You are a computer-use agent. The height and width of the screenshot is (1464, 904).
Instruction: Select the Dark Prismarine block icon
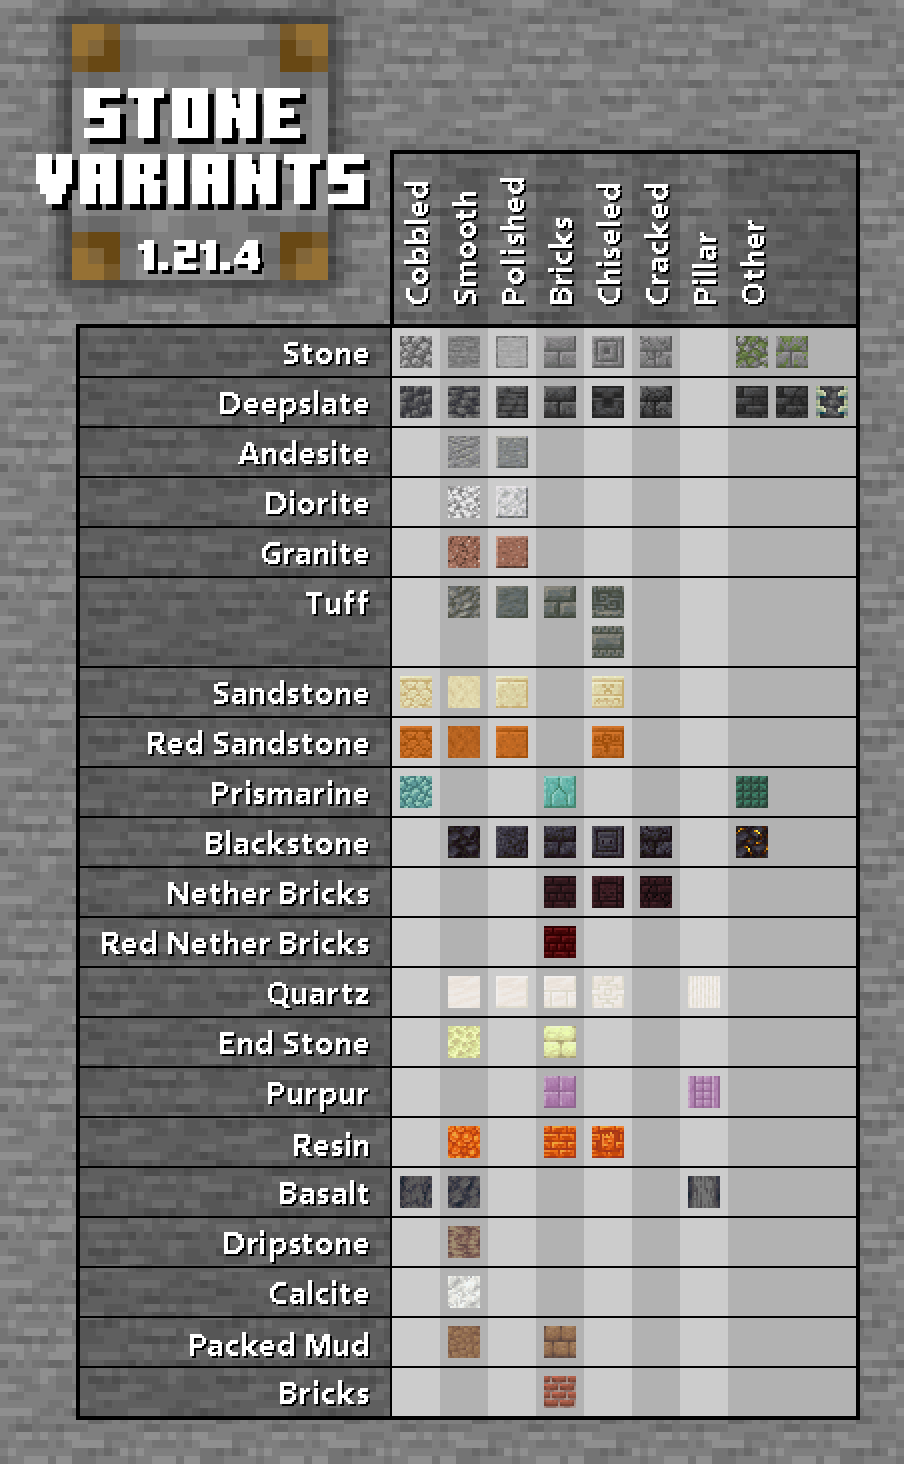pos(752,792)
